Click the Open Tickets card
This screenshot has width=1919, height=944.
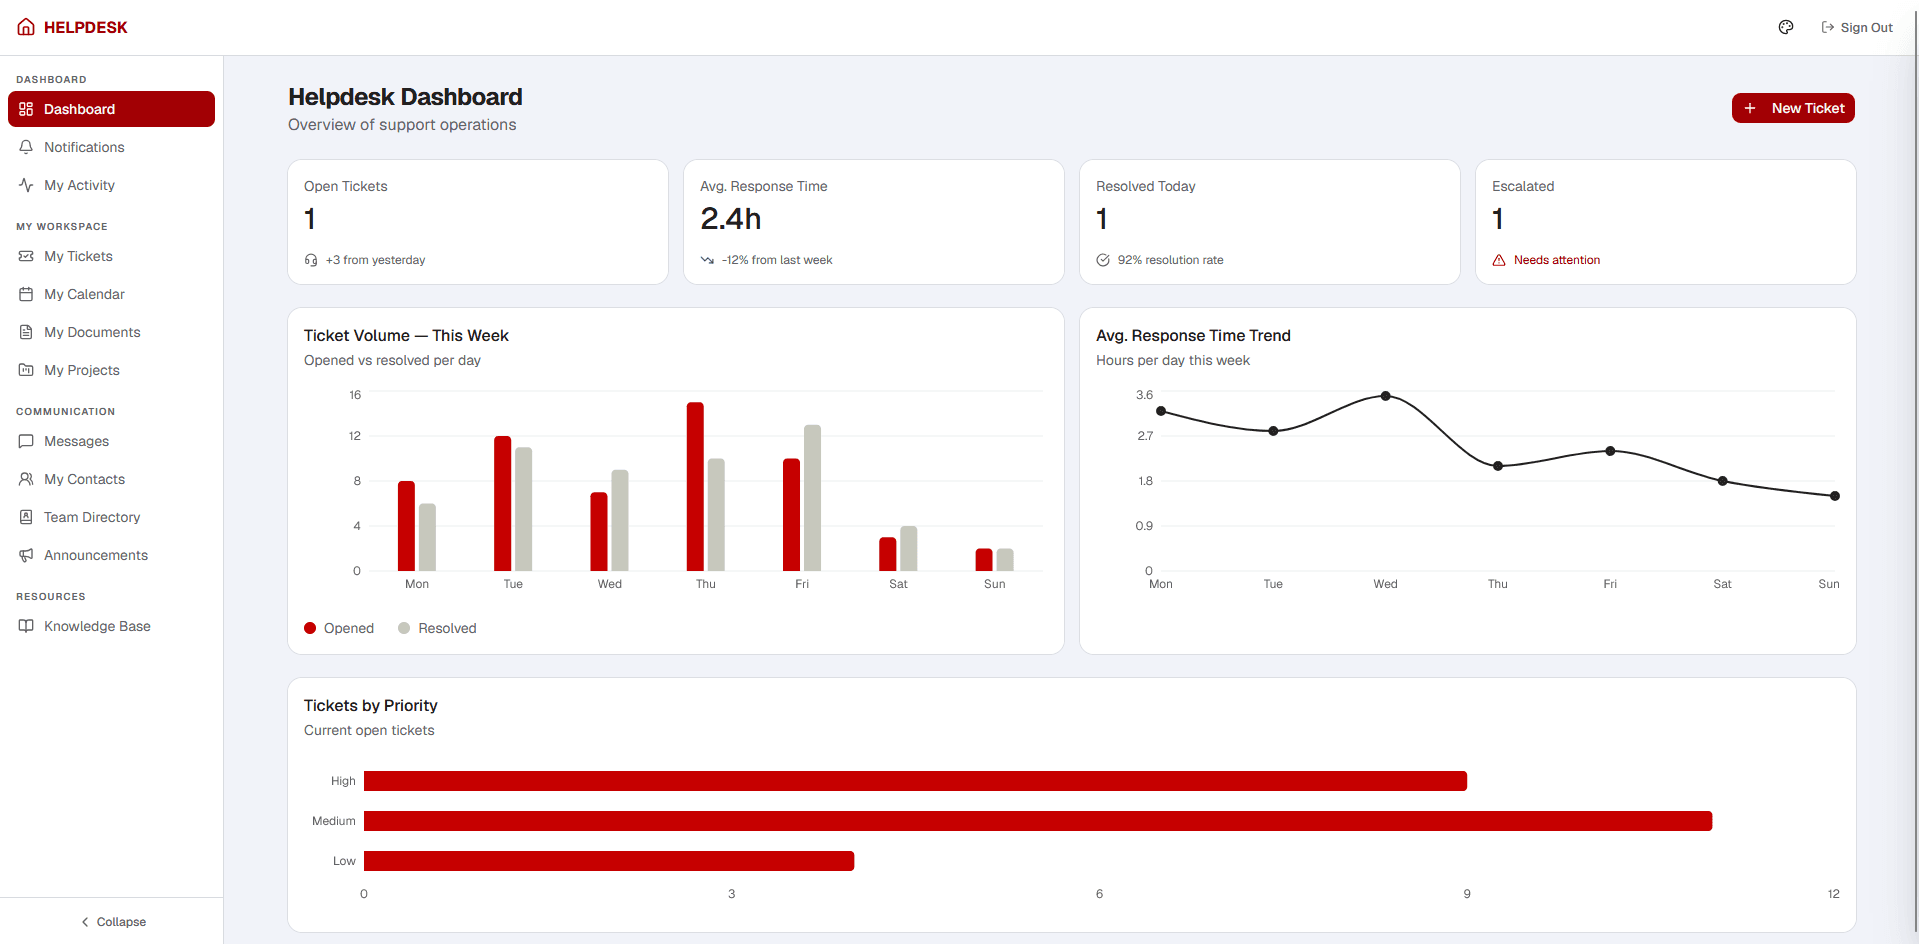tap(478, 222)
